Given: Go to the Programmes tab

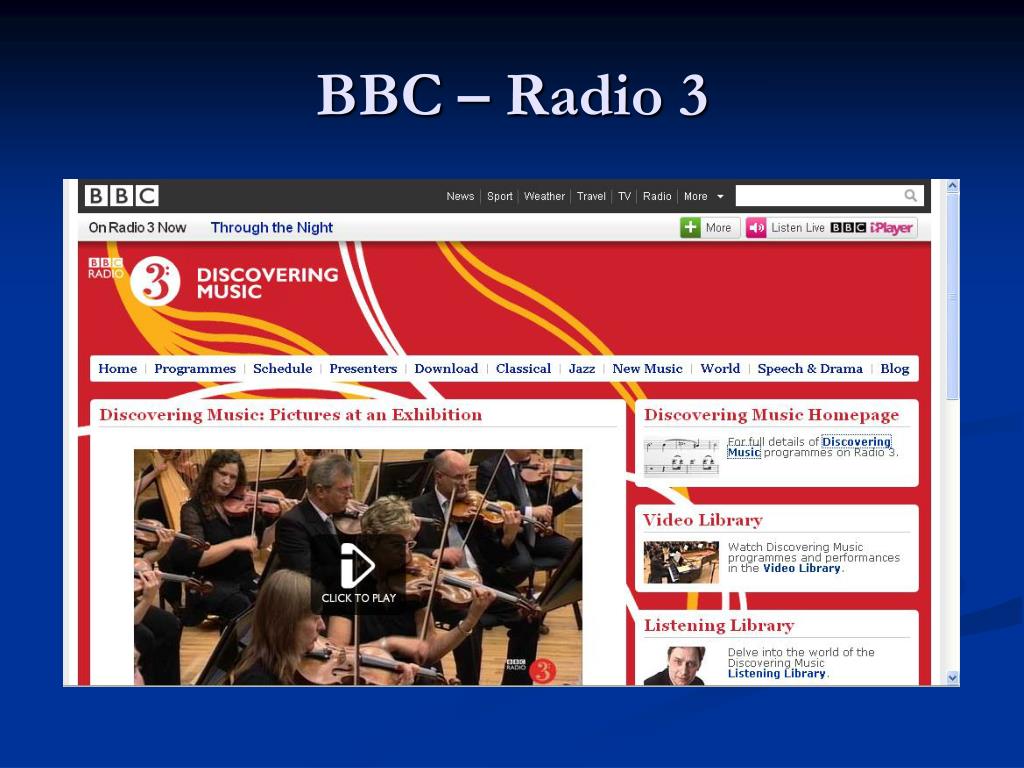Looking at the screenshot, I should pos(195,369).
